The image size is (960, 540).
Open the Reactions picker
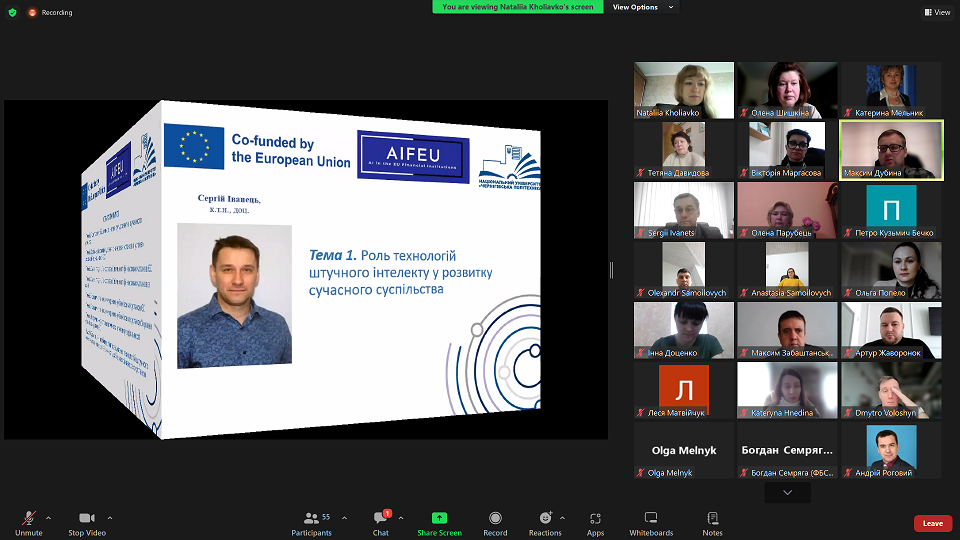click(x=545, y=518)
